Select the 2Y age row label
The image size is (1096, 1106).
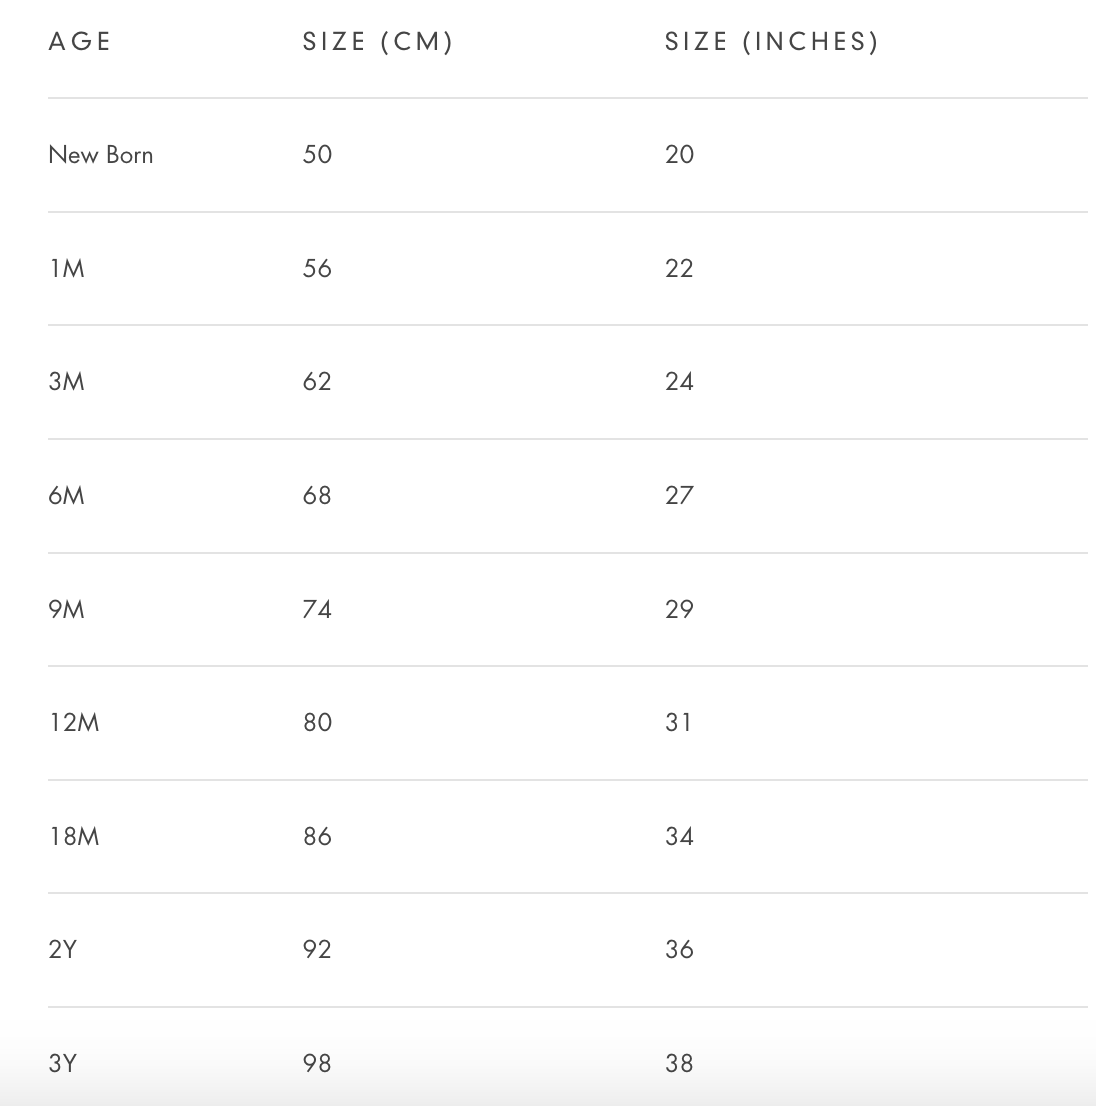pyautogui.click(x=62, y=950)
